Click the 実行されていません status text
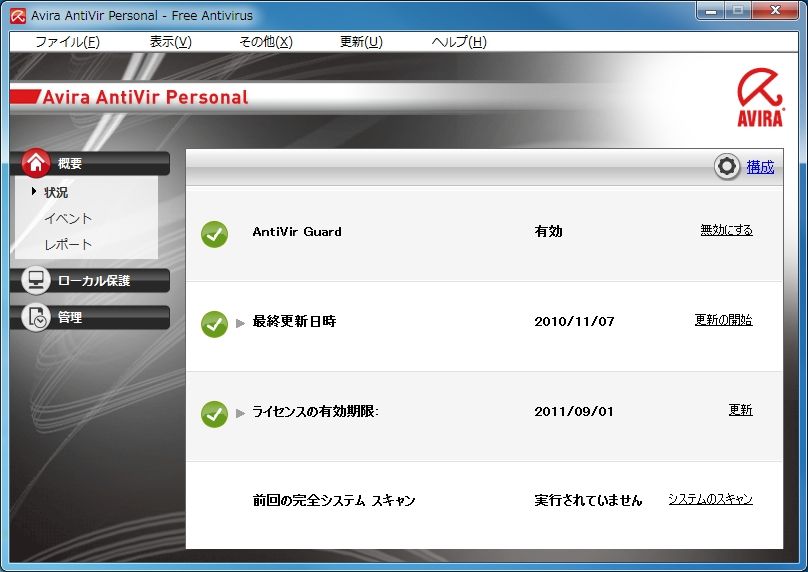The height and width of the screenshot is (572, 808). [588, 500]
